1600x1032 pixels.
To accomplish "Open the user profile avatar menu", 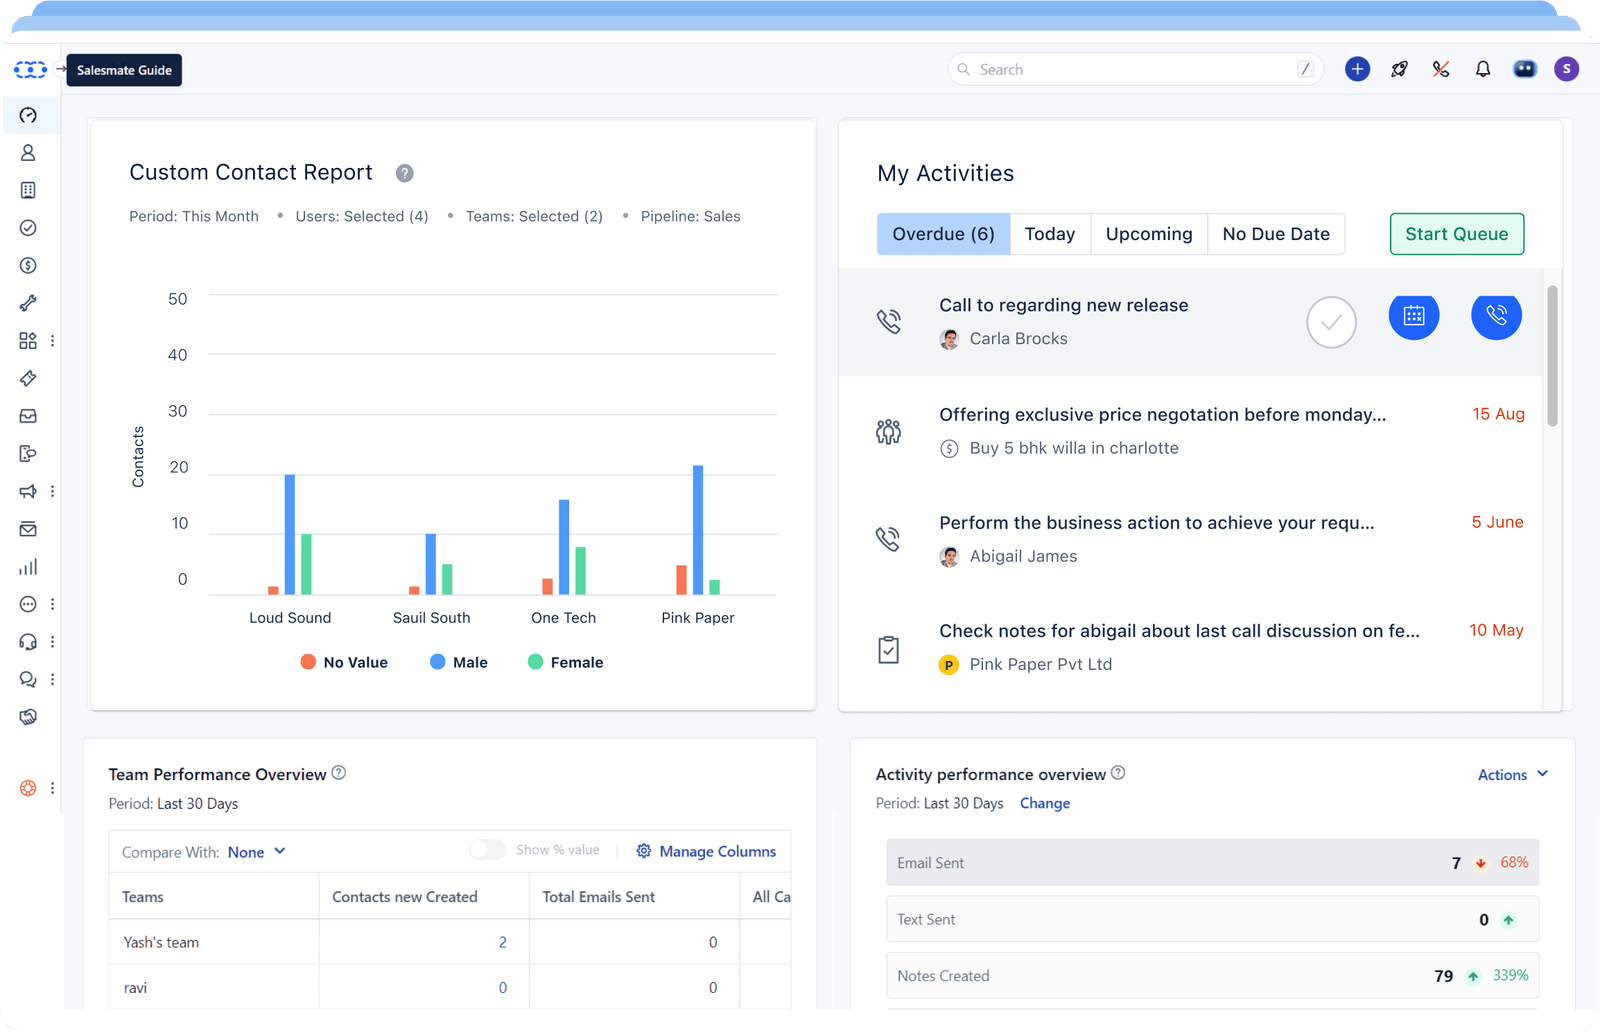I will pos(1566,69).
